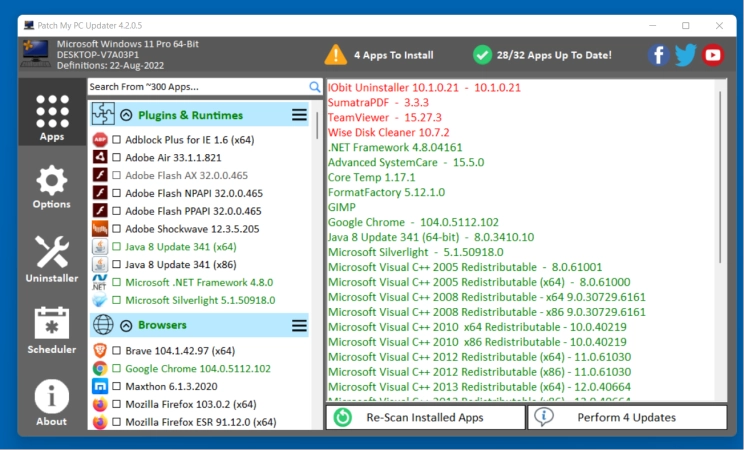Collapse the Plugins & Runtimes category chevron
This screenshot has width=744, height=450.
pos(126,115)
